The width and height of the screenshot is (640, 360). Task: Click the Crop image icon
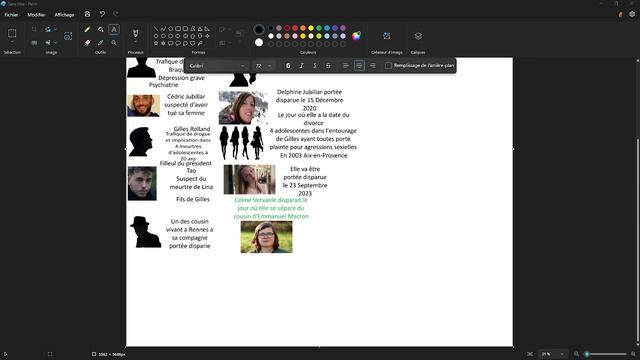34,29
